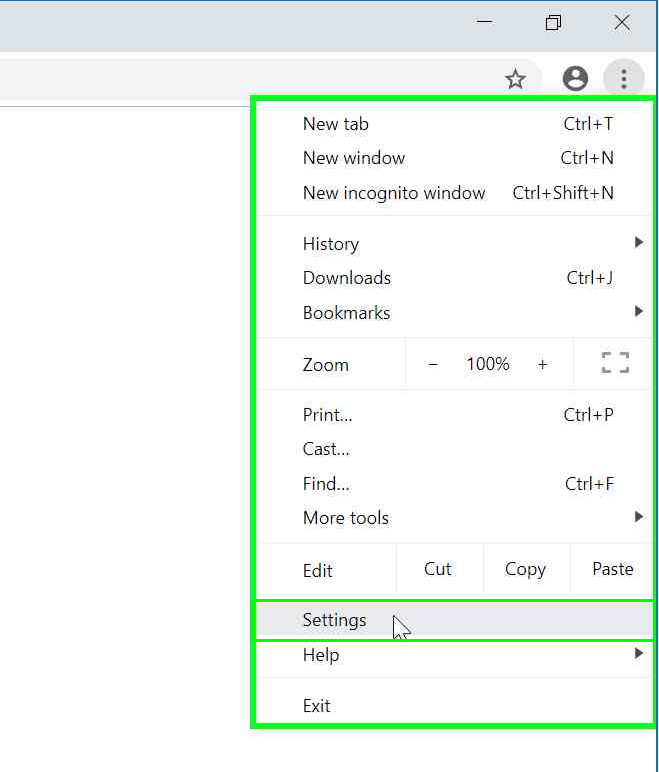Choose Exit to close Chrome
659x772 pixels.
454,706
